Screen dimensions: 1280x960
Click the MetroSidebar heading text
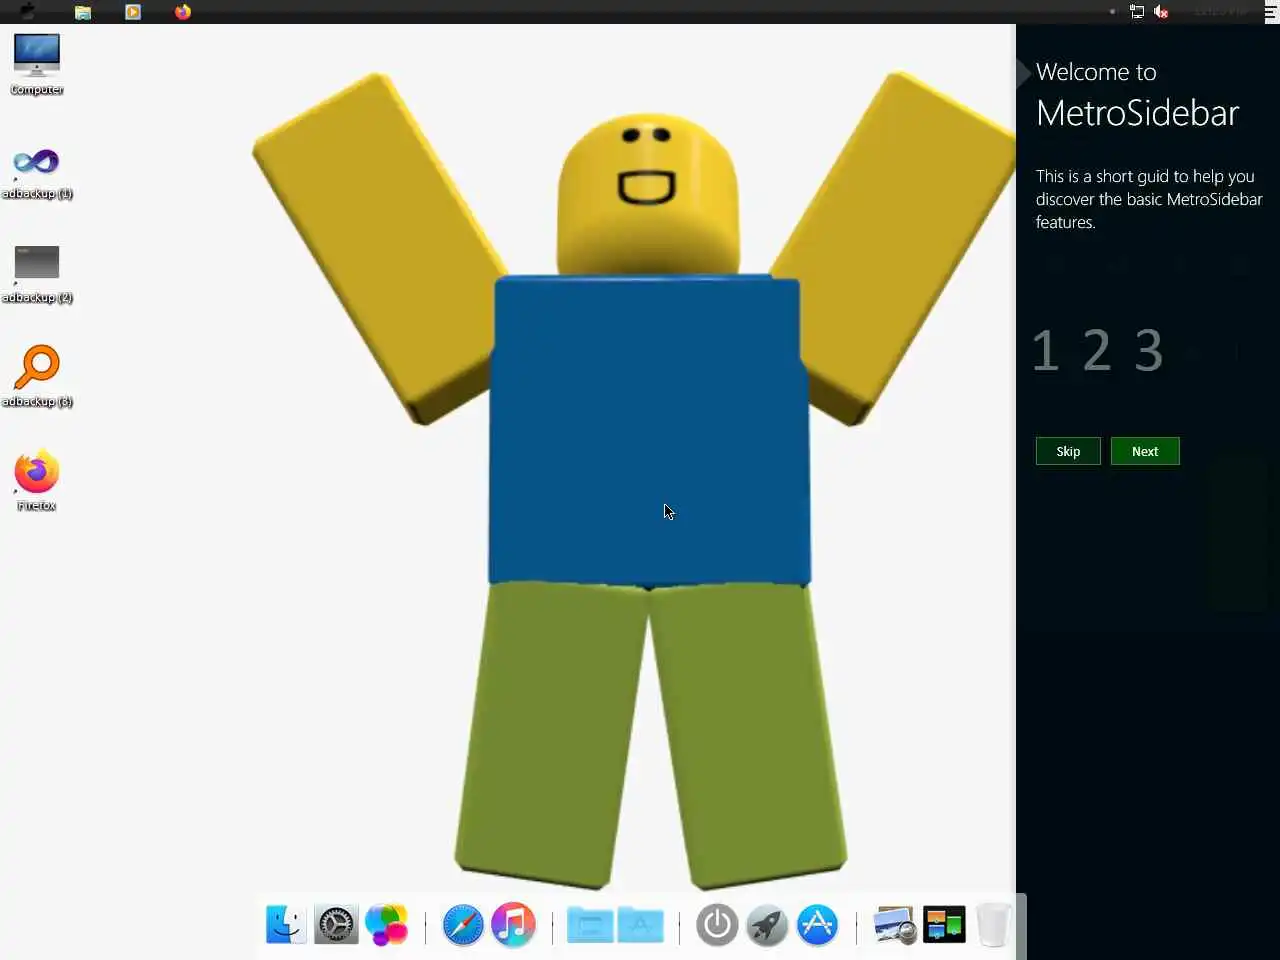point(1138,113)
